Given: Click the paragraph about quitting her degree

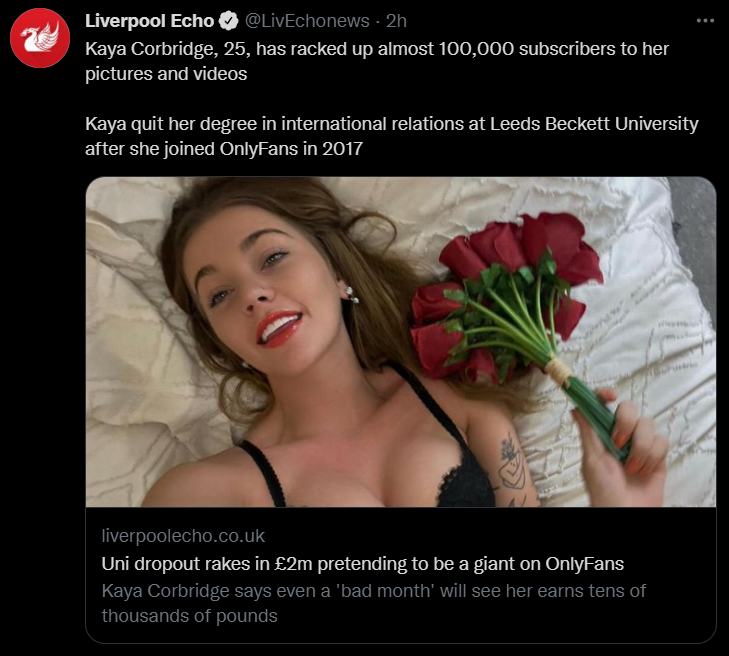Looking at the screenshot, I should pos(391,137).
